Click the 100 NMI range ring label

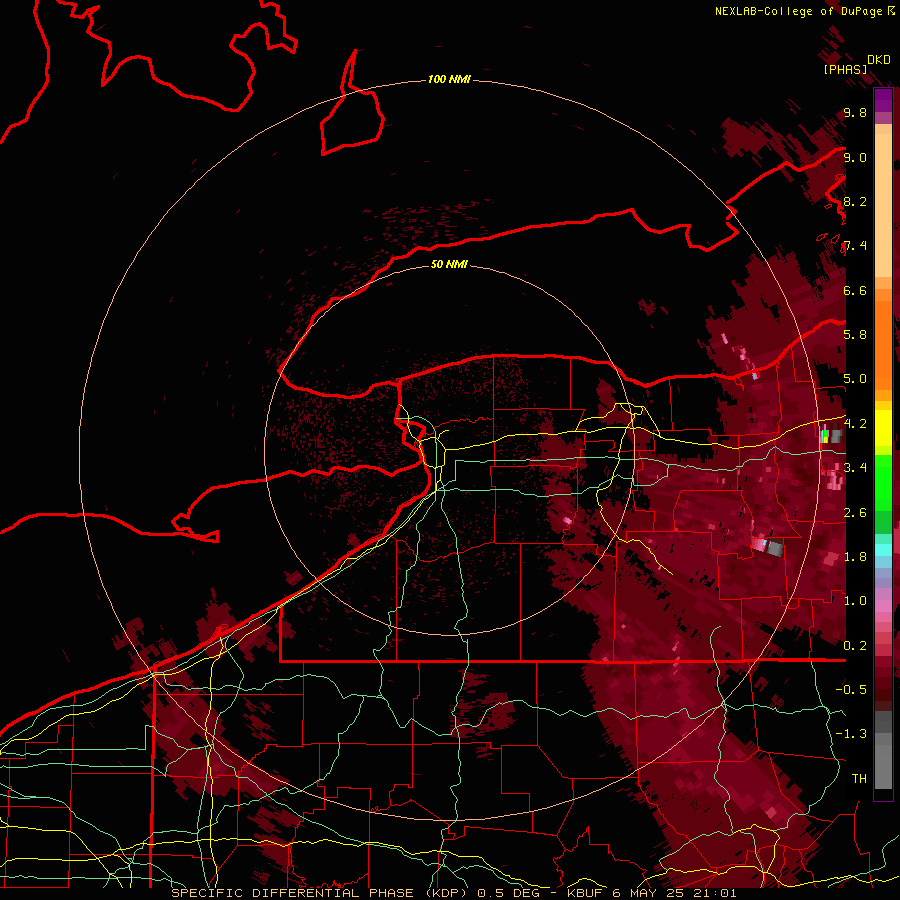tap(449, 79)
